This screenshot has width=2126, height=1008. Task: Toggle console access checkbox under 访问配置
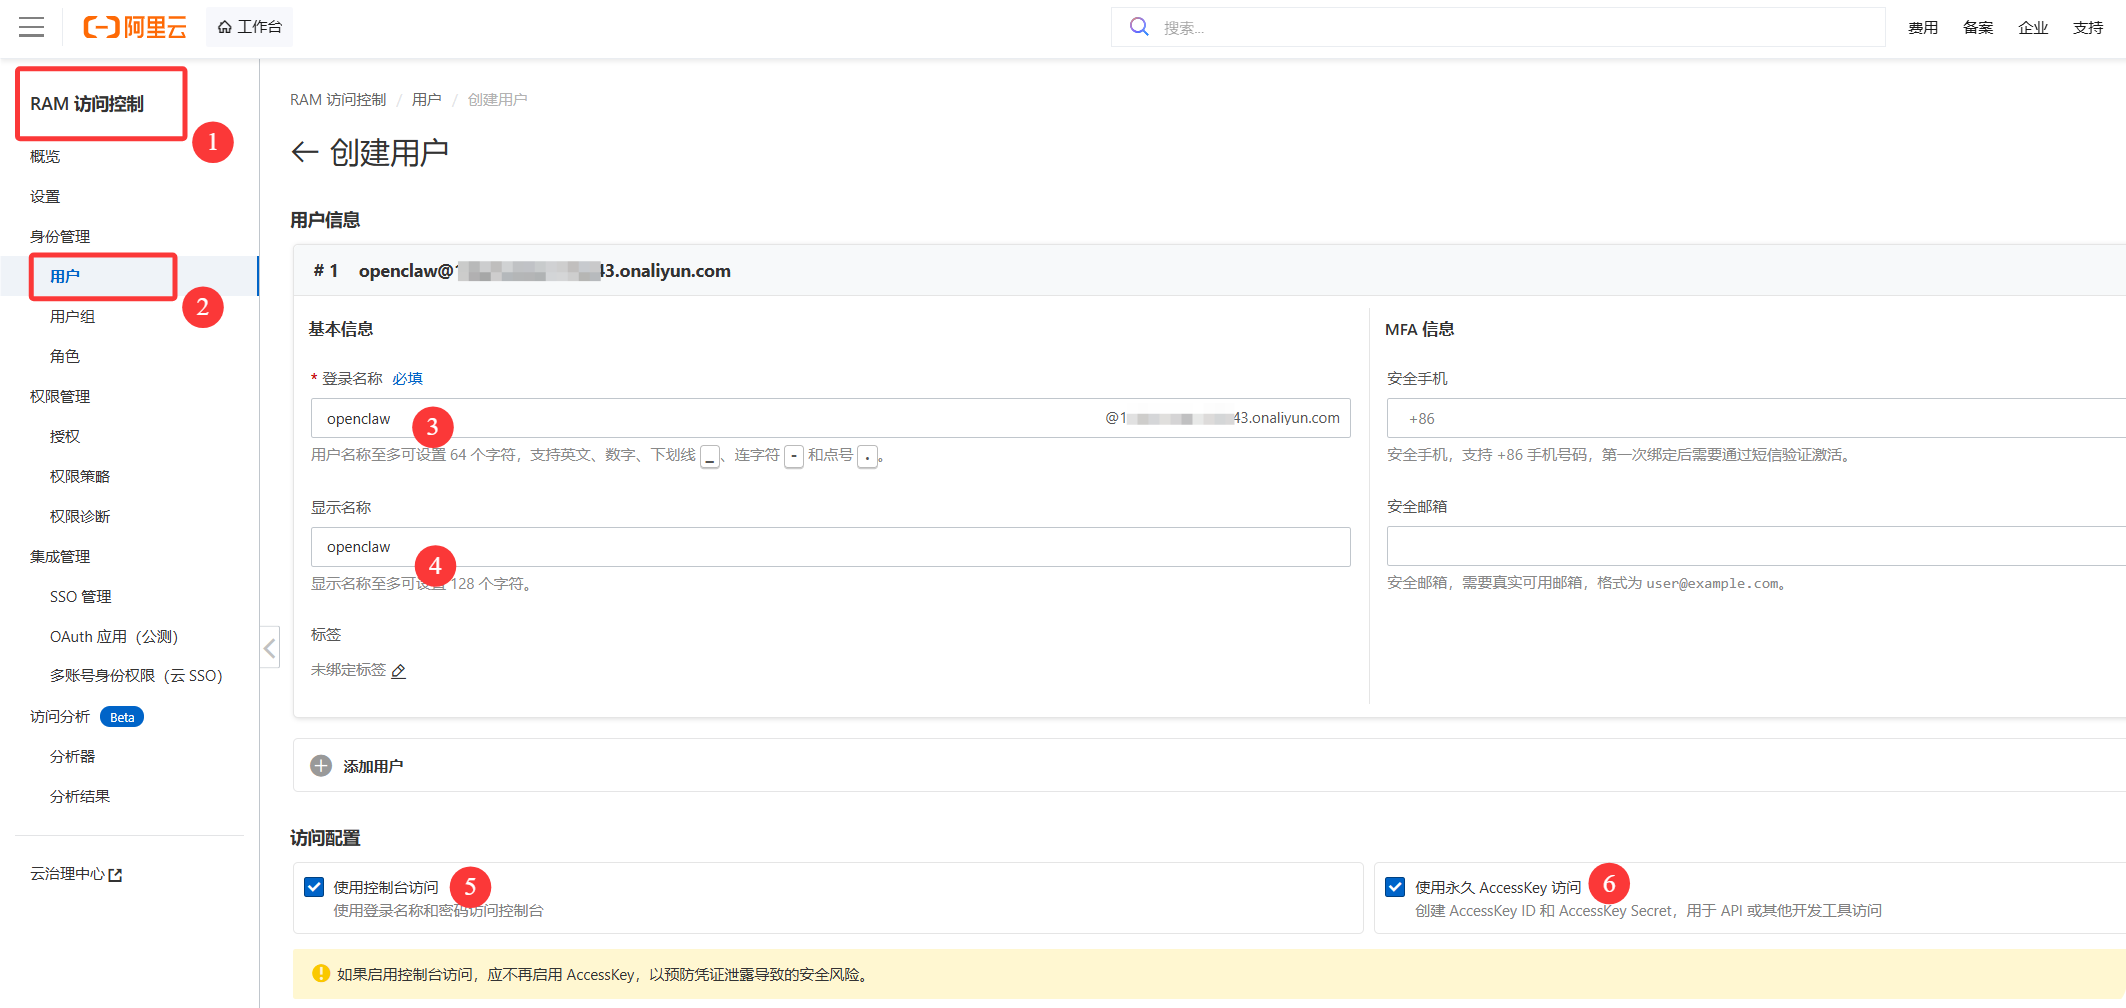(313, 886)
